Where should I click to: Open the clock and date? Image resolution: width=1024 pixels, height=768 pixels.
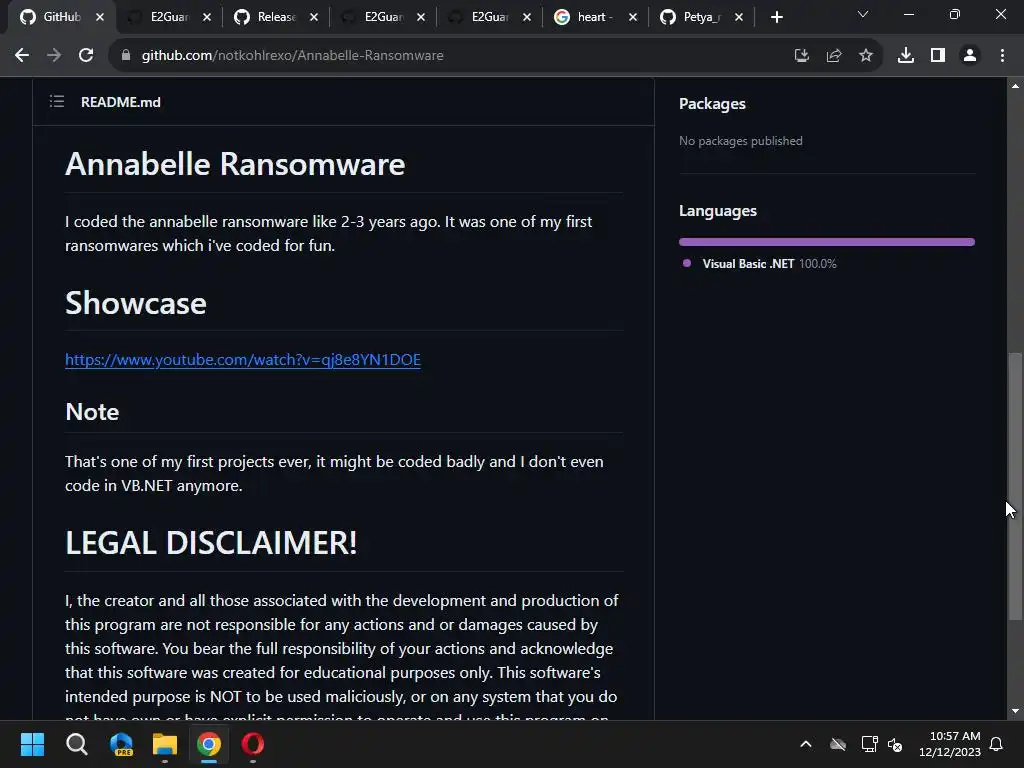(950, 744)
